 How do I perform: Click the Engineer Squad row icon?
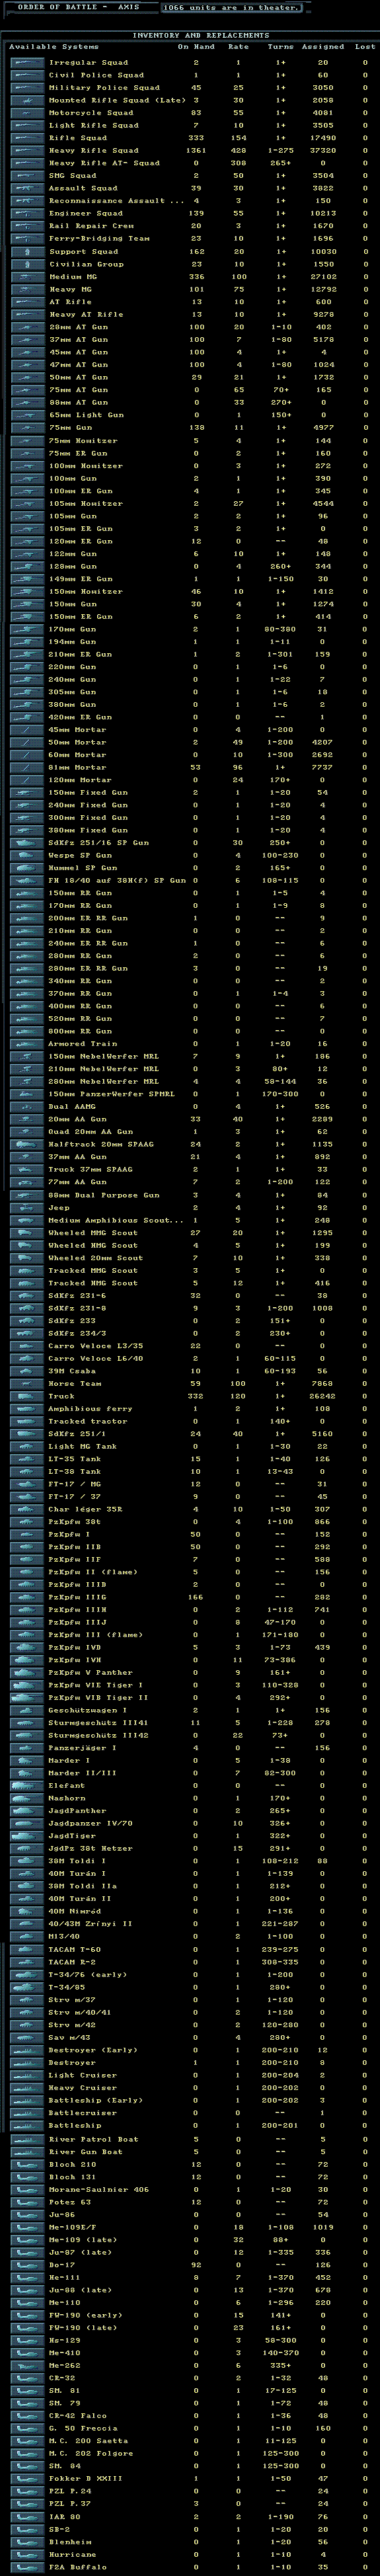27,213
